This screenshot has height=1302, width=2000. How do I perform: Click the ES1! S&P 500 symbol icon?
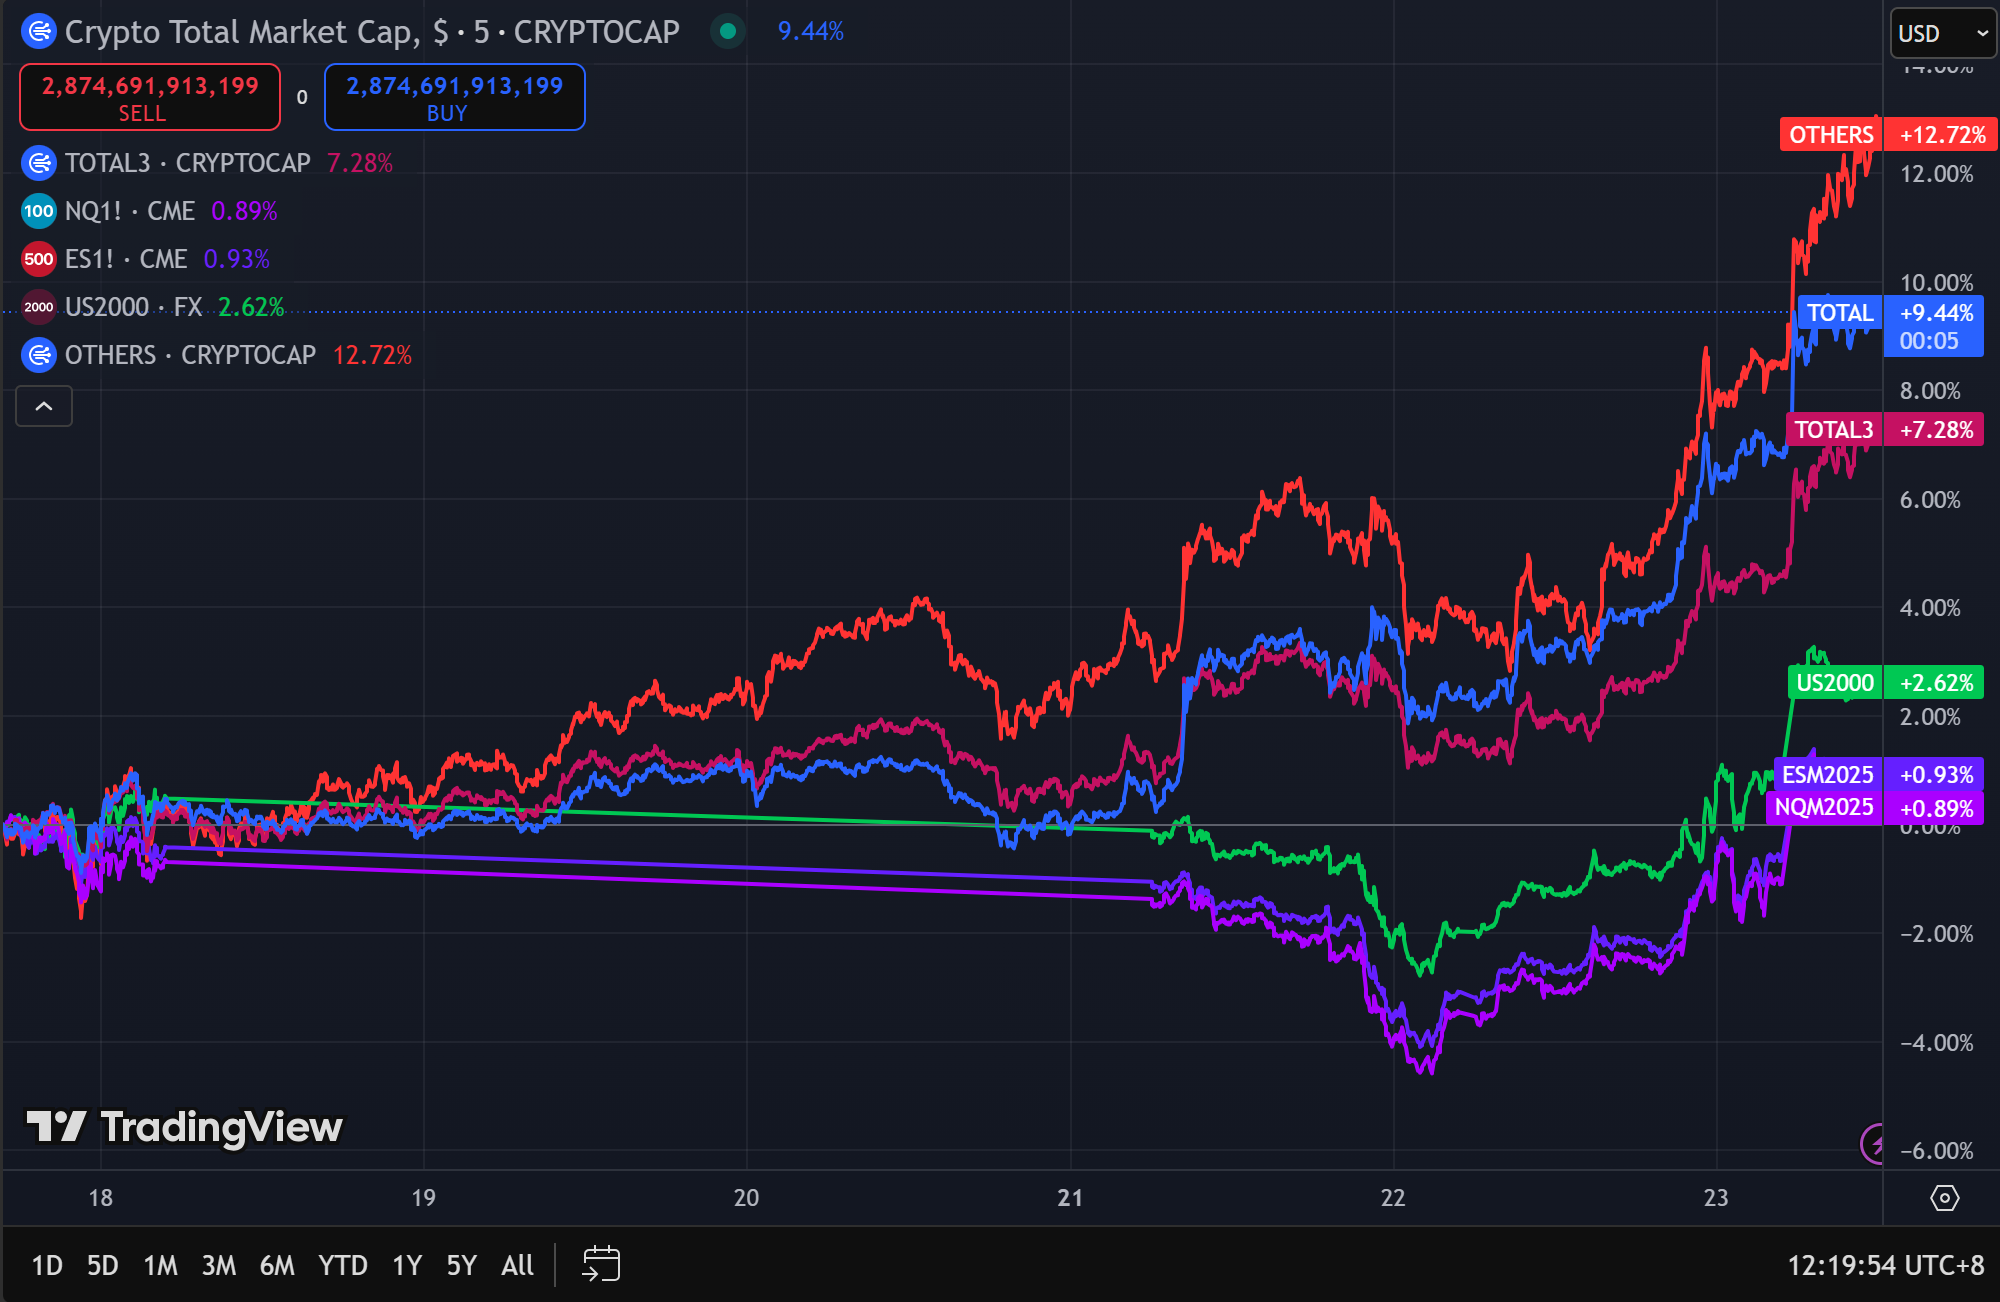[x=38, y=259]
